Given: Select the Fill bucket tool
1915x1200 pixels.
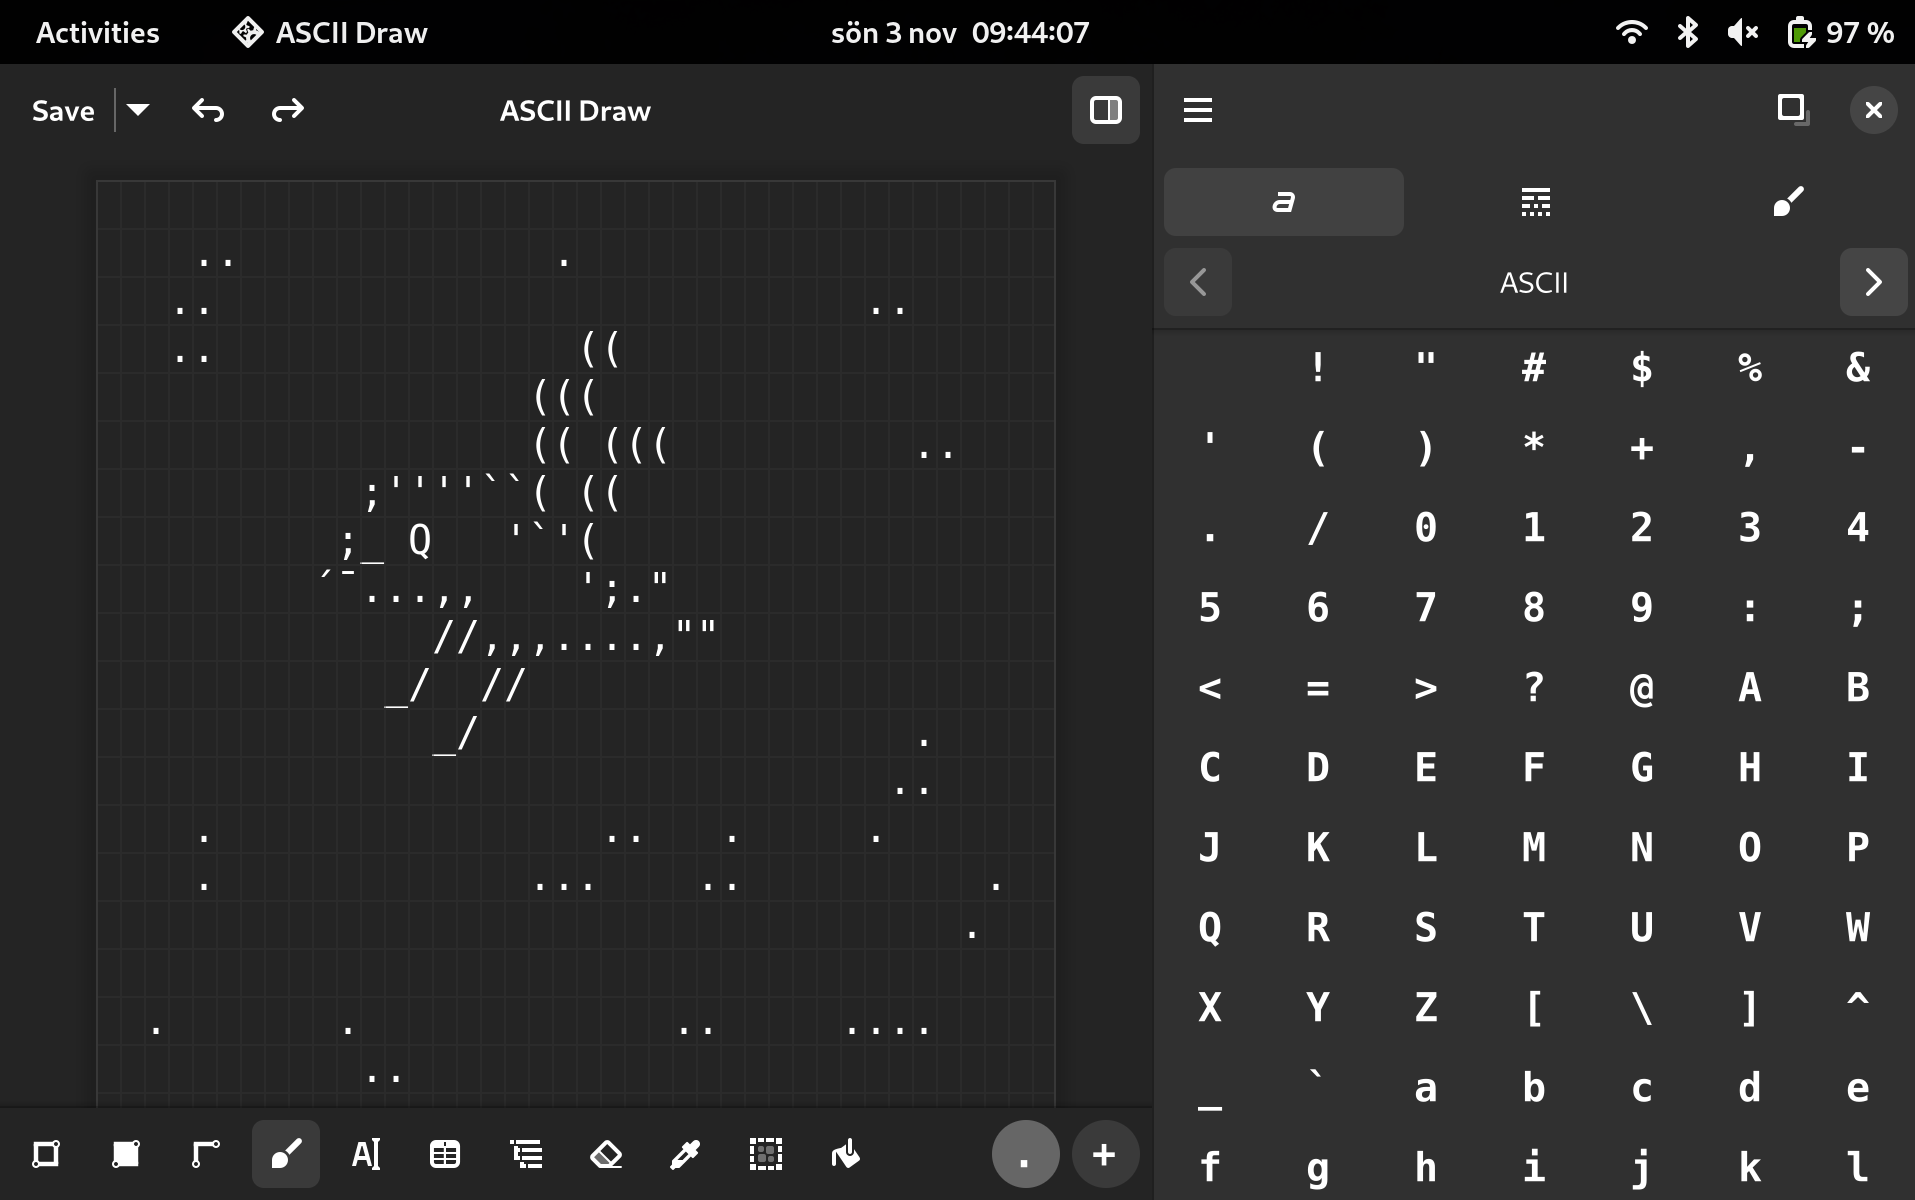Looking at the screenshot, I should pyautogui.click(x=846, y=1155).
